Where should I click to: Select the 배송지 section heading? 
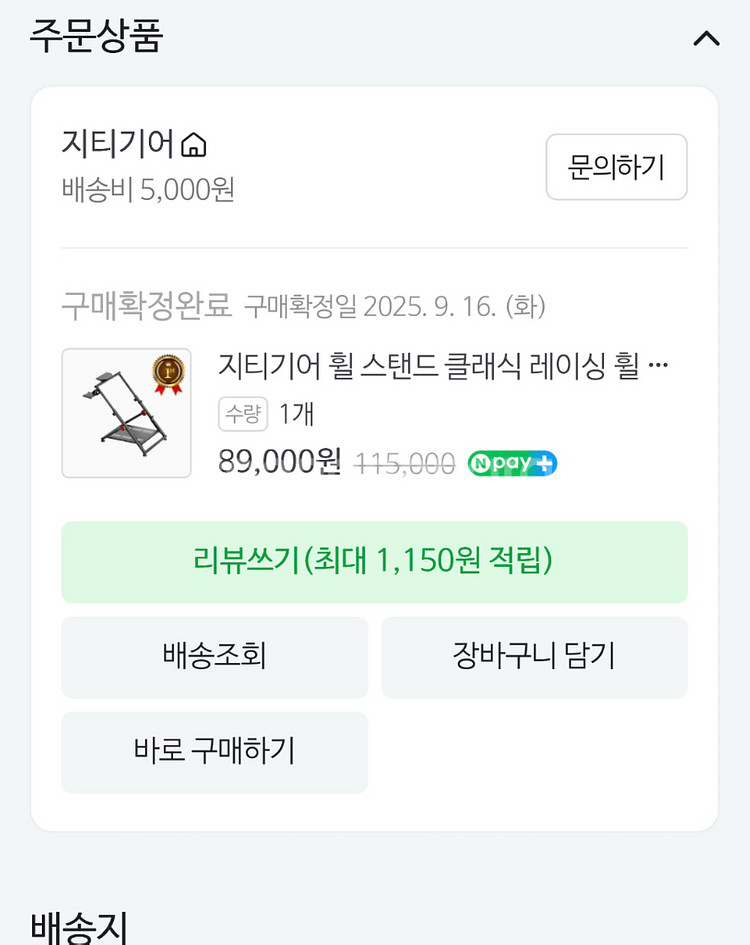[79, 927]
